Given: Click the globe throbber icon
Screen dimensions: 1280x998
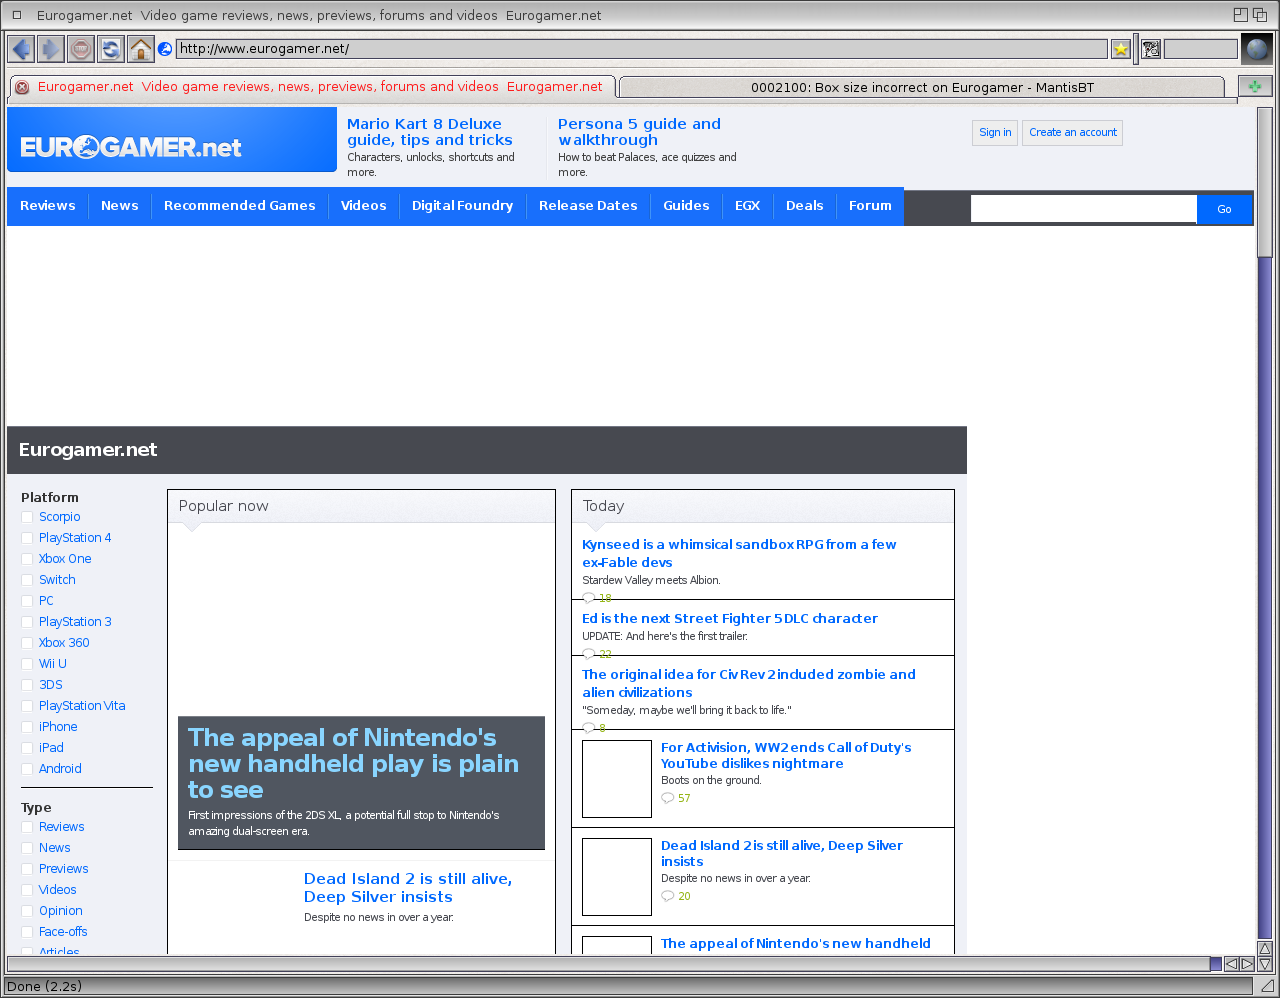Looking at the screenshot, I should click(x=1256, y=48).
